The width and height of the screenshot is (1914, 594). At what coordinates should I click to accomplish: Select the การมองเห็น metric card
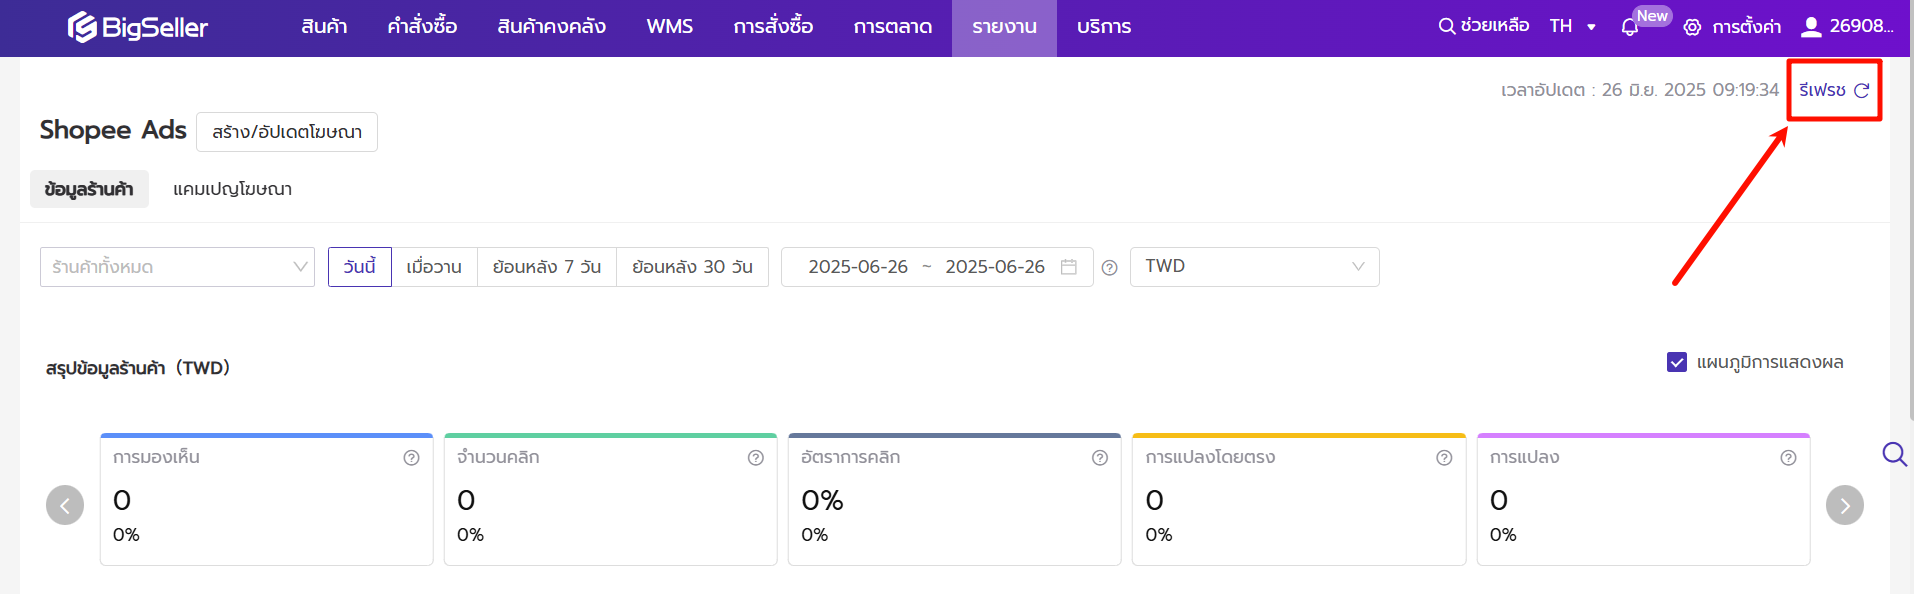coord(266,499)
